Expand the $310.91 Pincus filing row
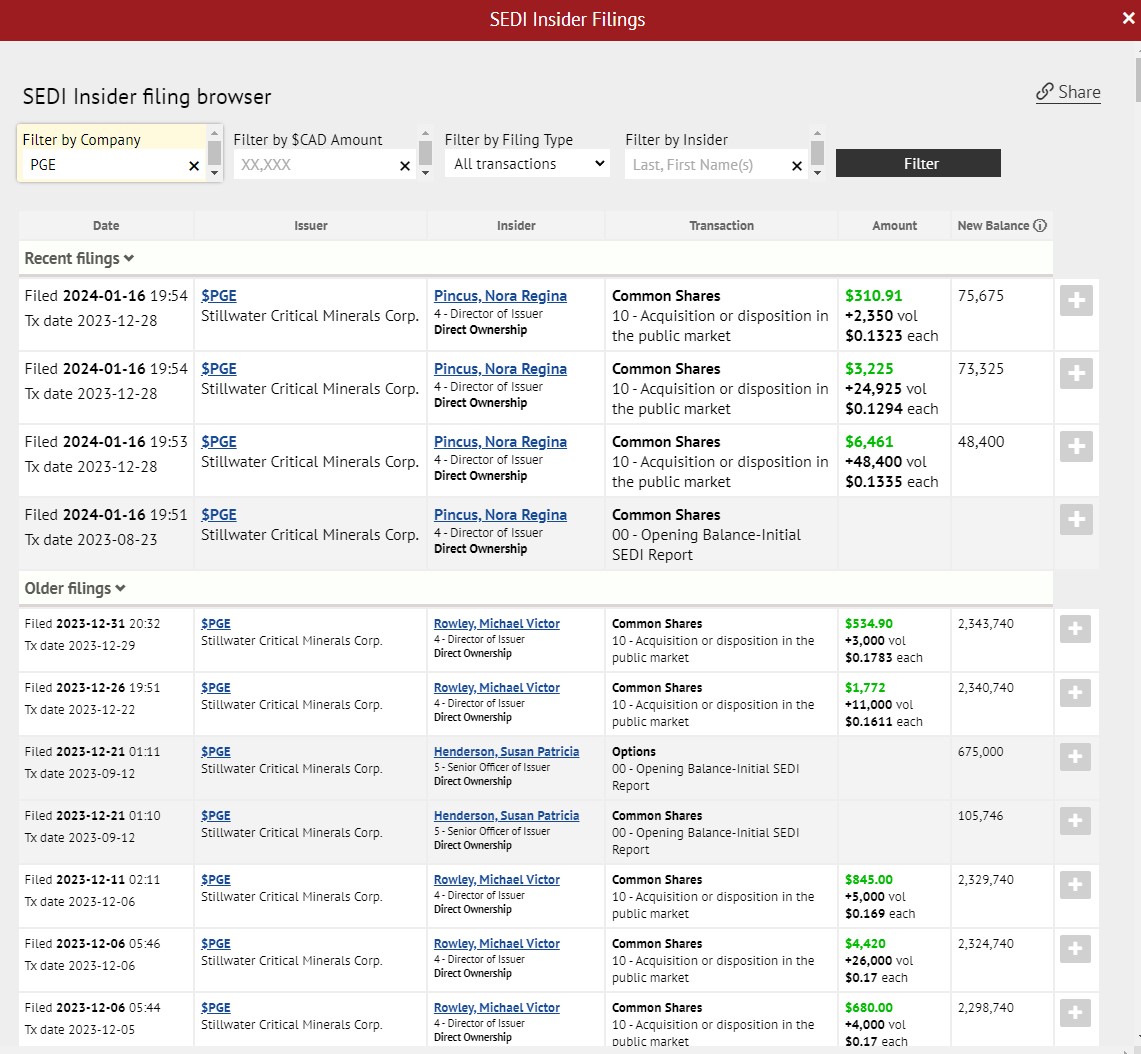 click(x=1076, y=301)
